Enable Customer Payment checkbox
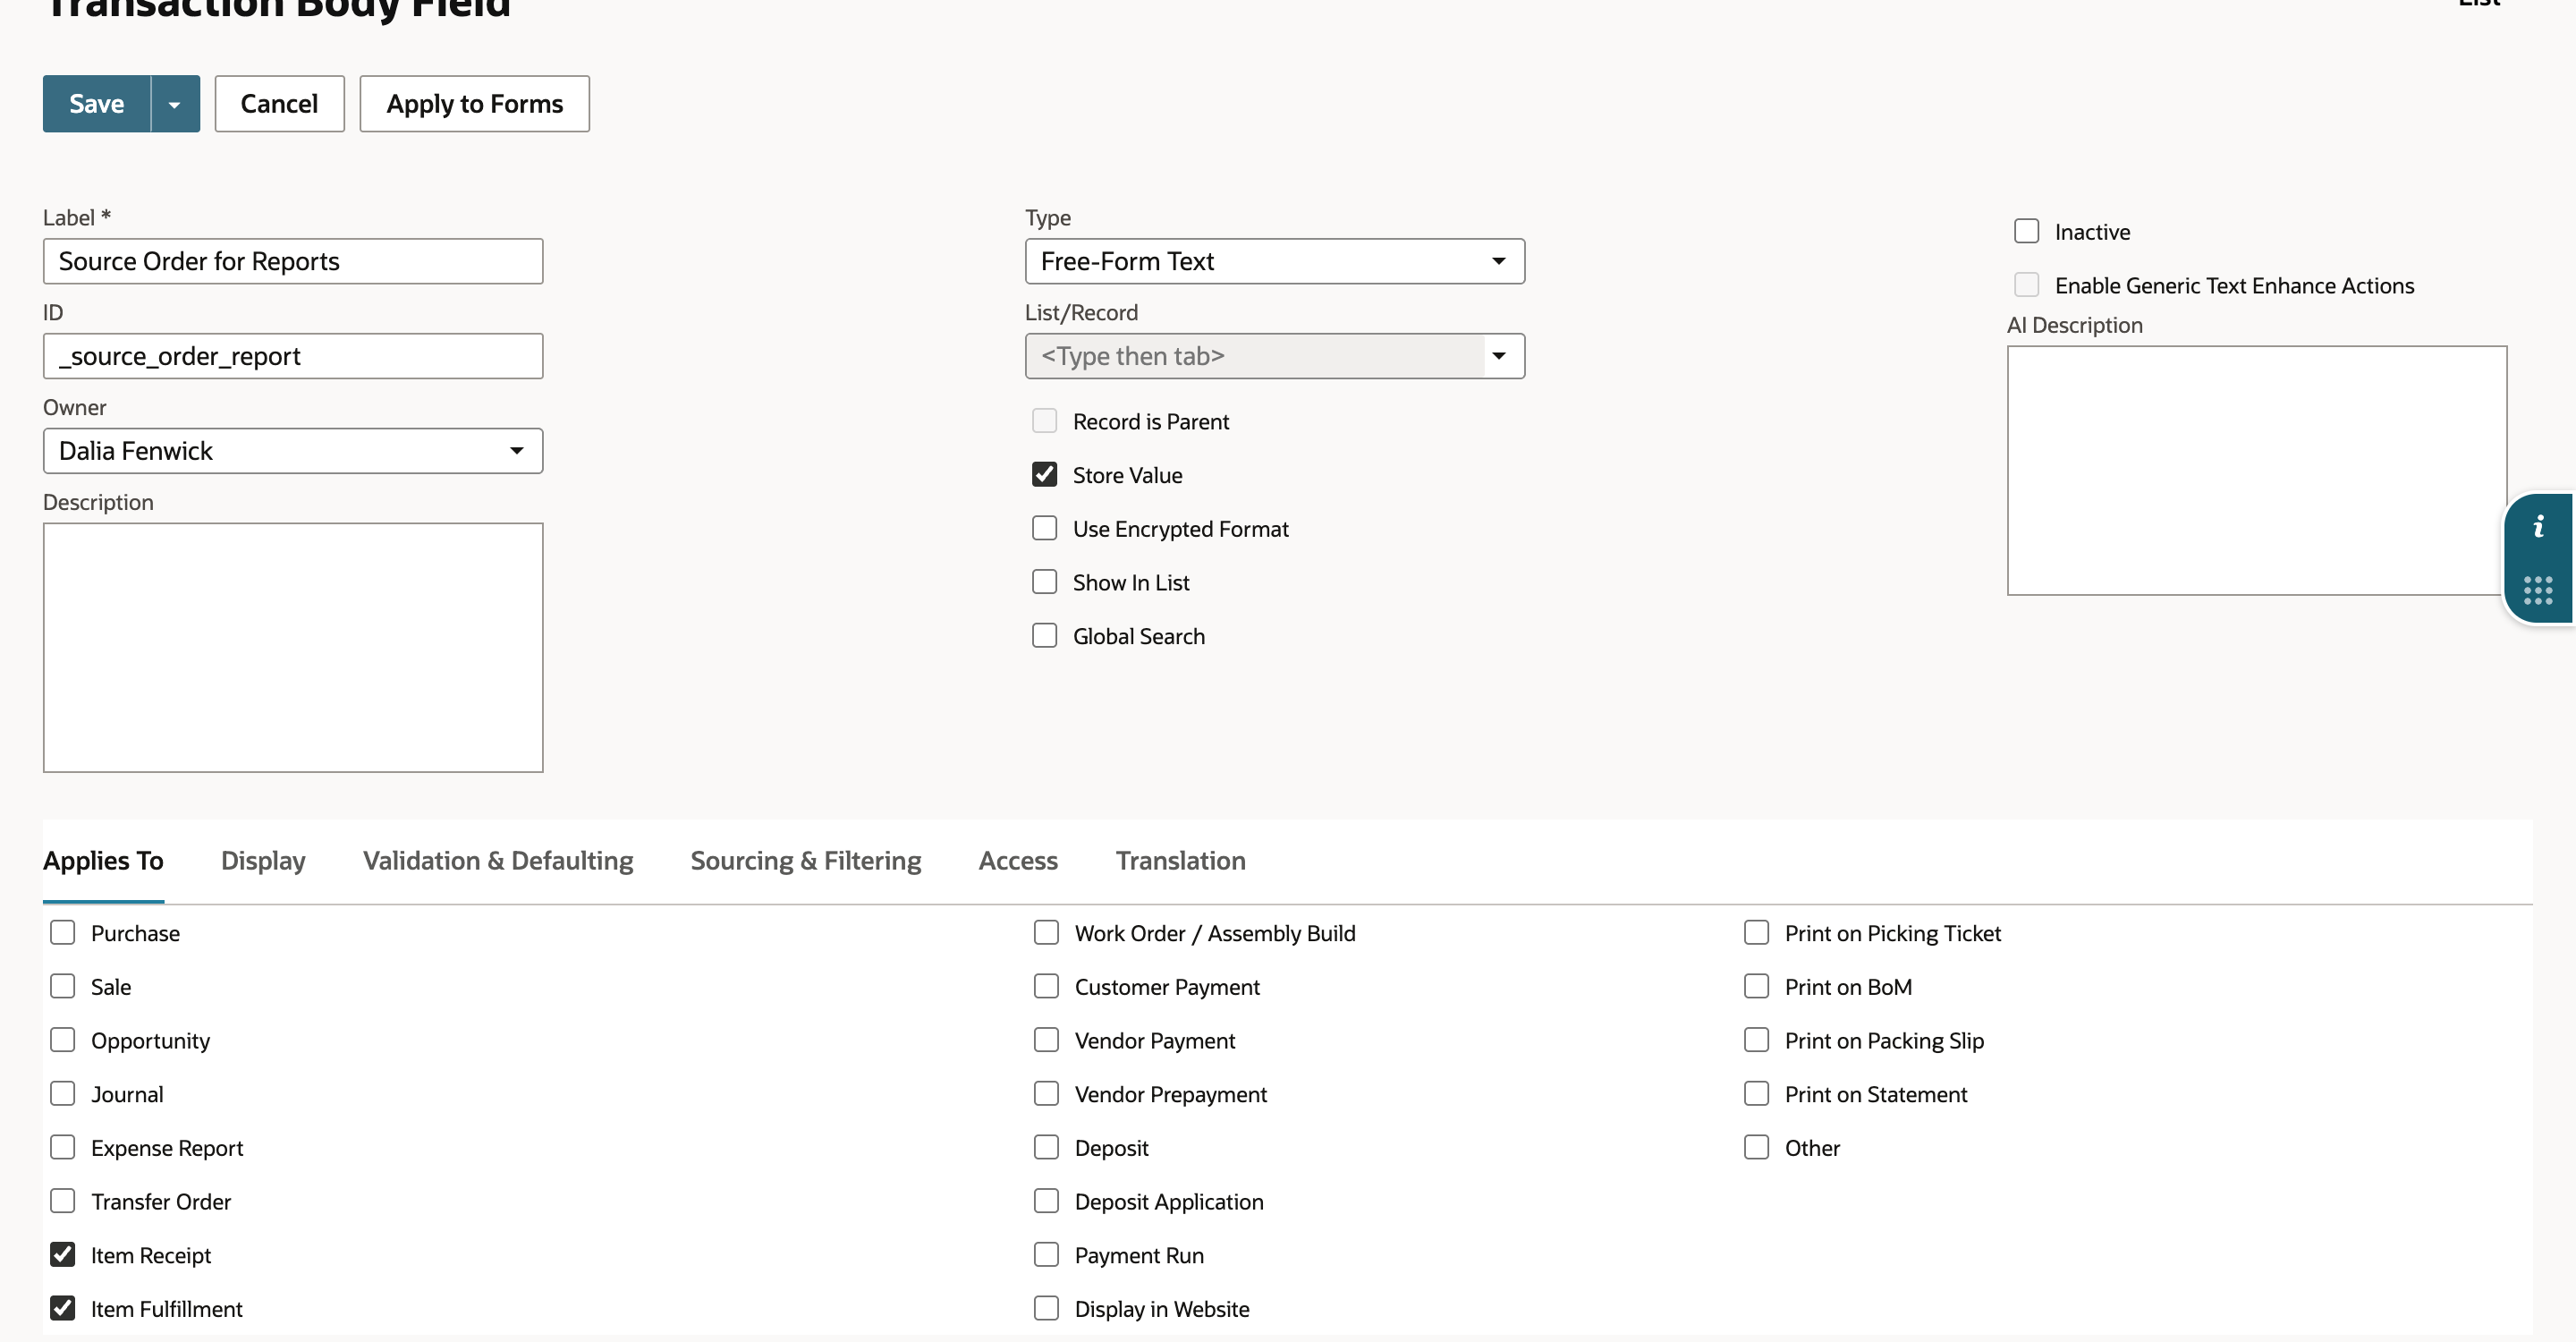This screenshot has height=1342, width=2576. click(1047, 986)
